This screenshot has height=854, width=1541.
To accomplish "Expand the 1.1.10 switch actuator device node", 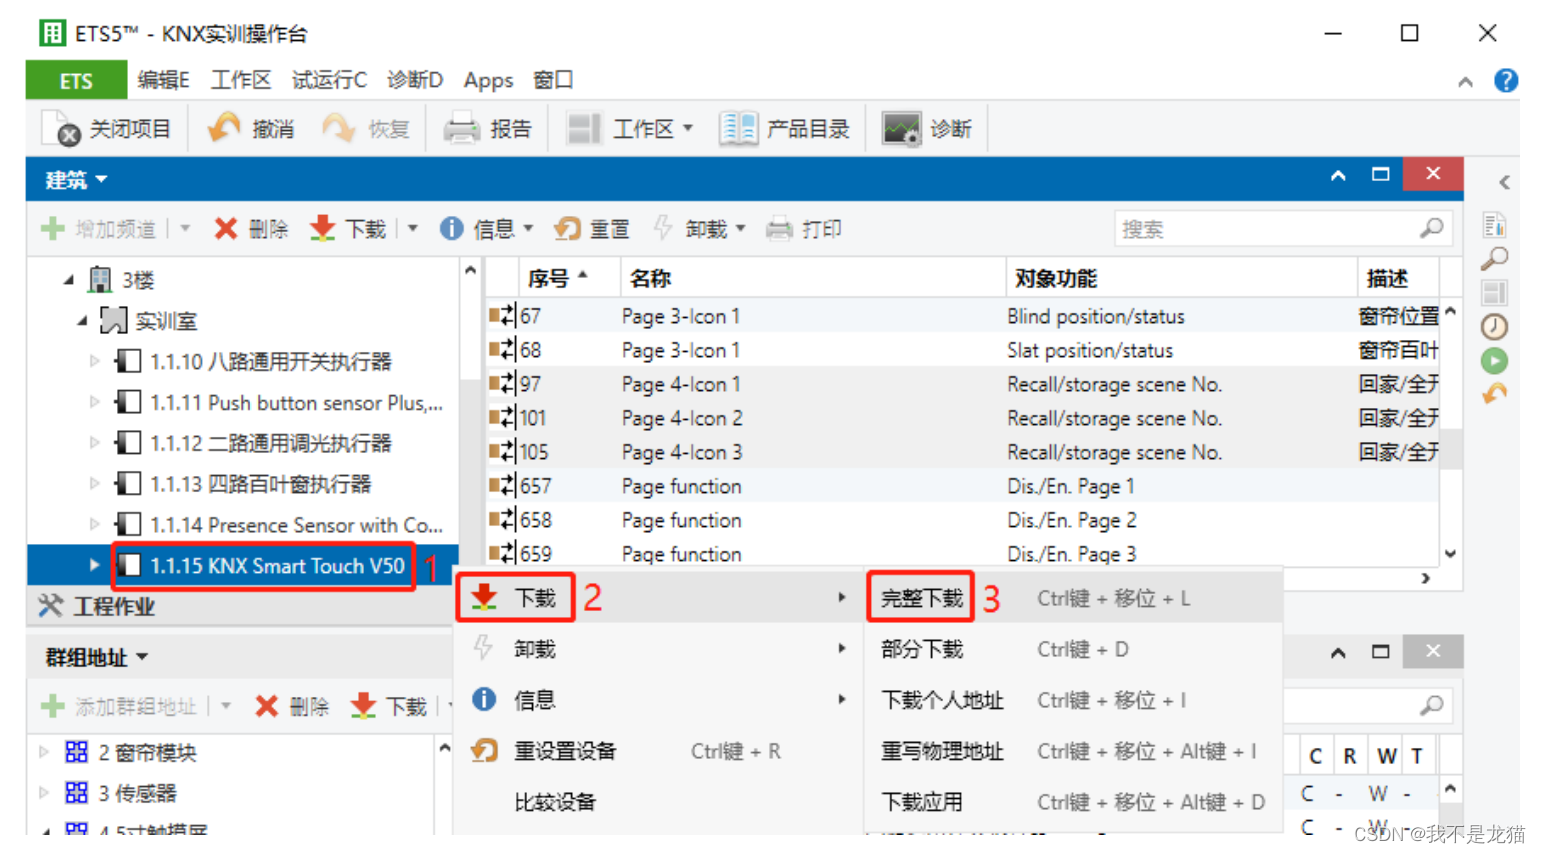I will tap(94, 361).
